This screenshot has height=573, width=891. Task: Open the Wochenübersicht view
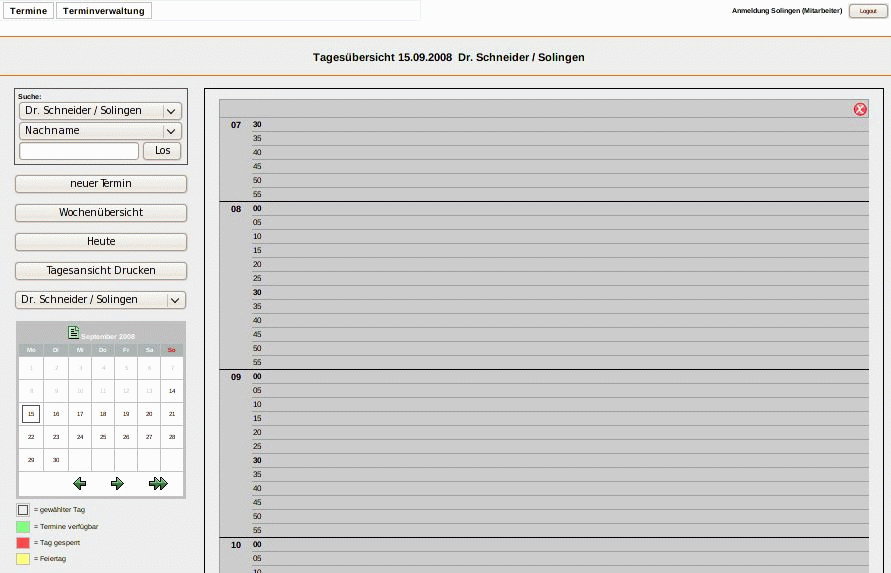point(101,213)
